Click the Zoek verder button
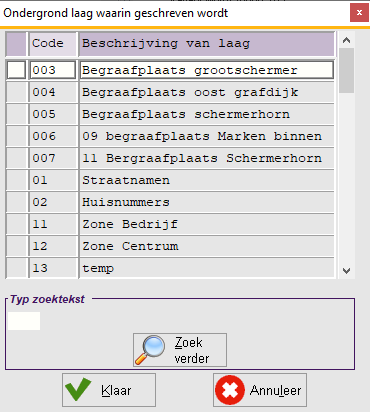This screenshot has width=370, height=412. pos(180,350)
